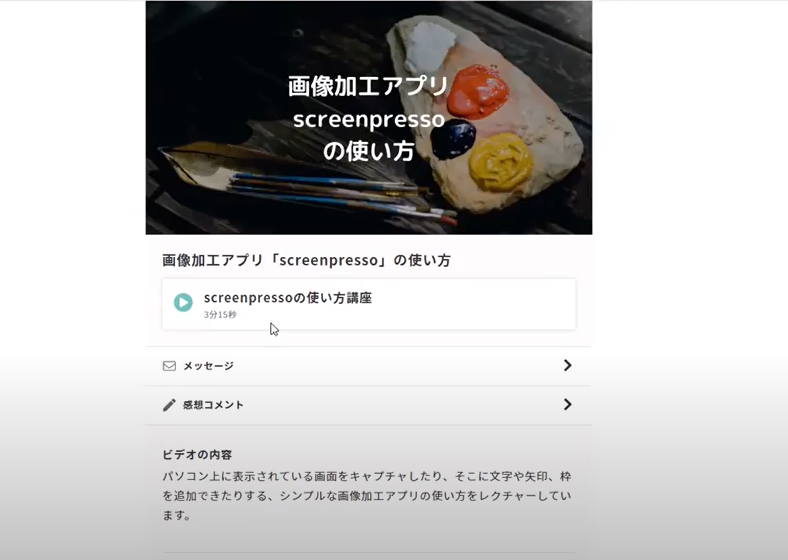Click the pencil icon beside 感想コメント

pos(169,405)
